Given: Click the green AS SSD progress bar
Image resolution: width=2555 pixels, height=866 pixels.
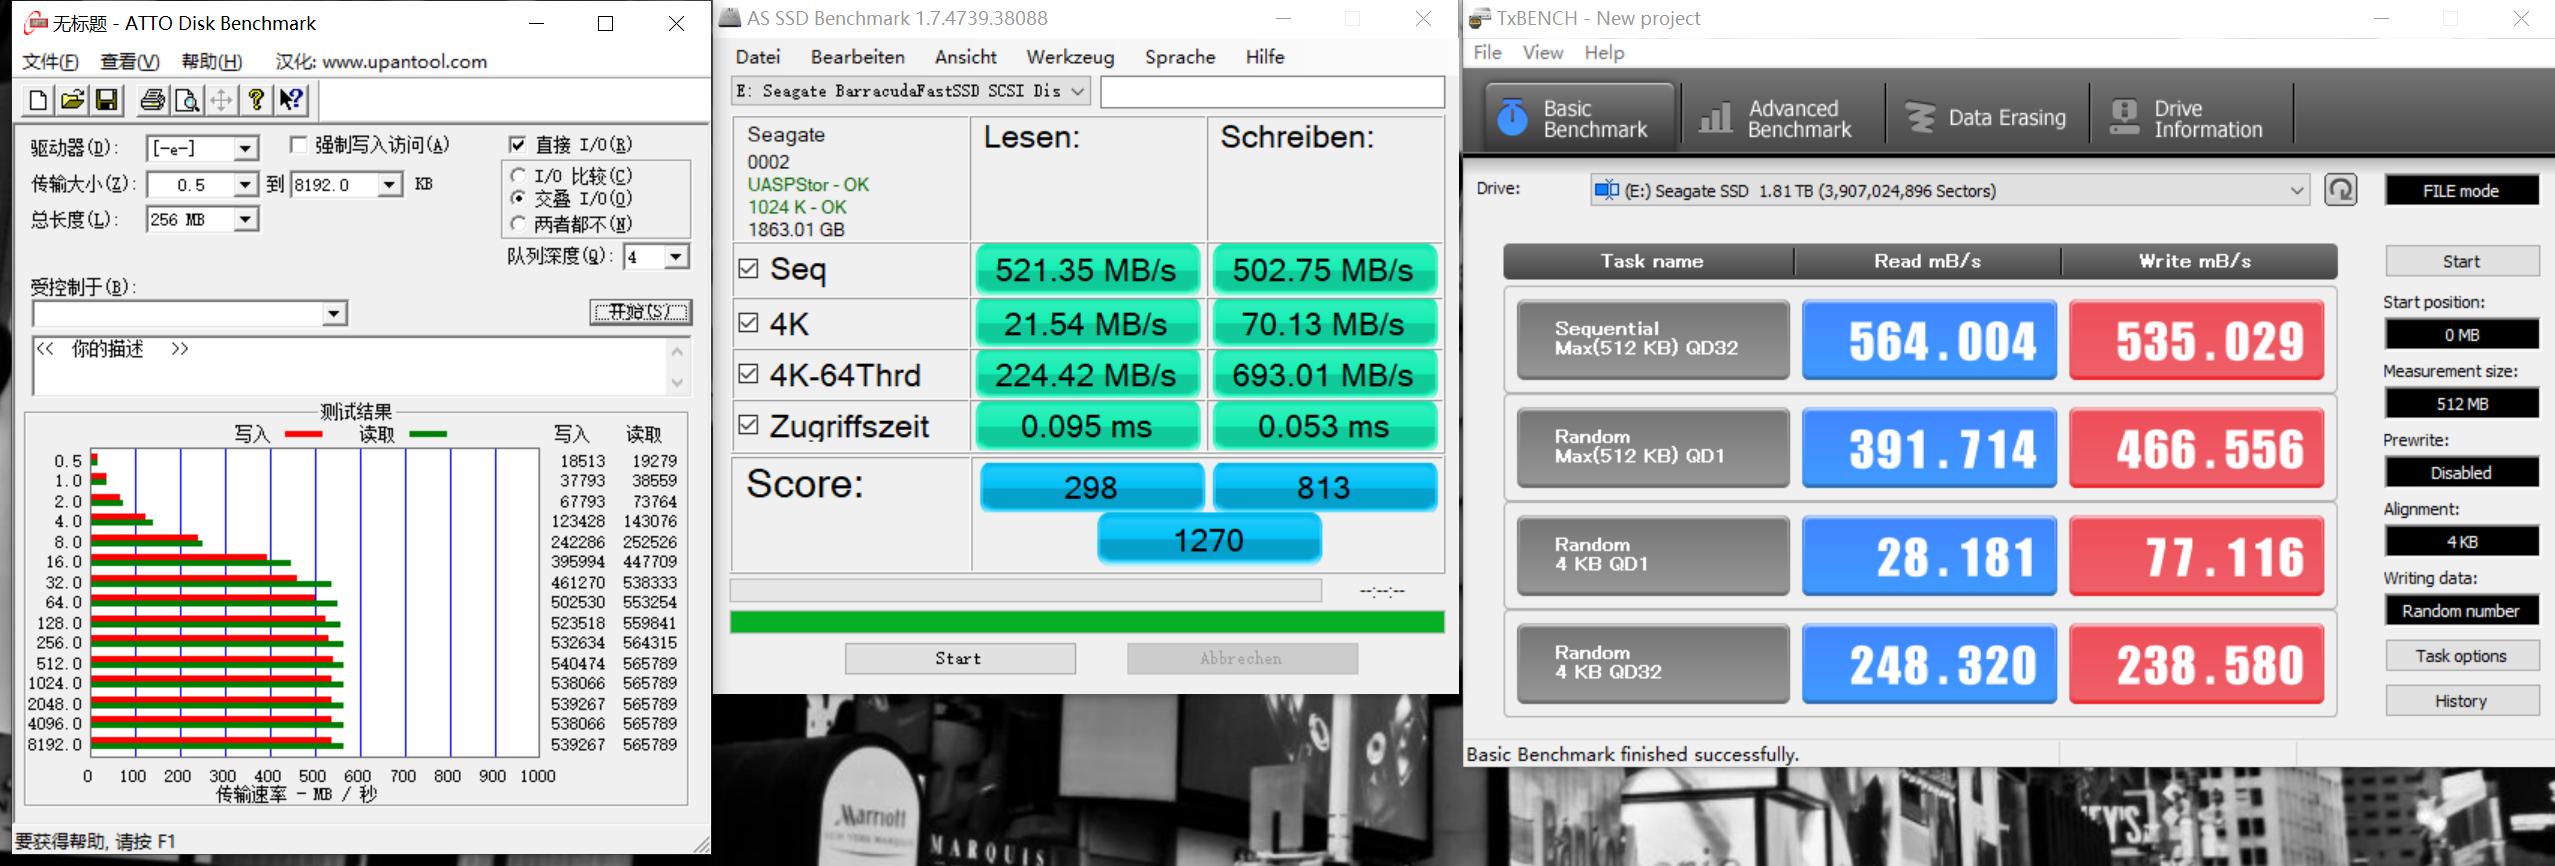Looking at the screenshot, I should point(1086,622).
